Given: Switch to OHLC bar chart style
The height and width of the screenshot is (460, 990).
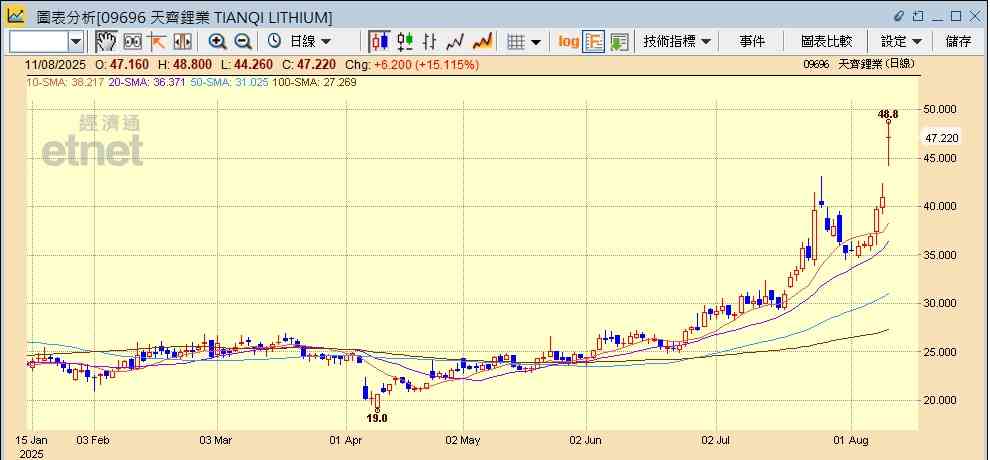Looking at the screenshot, I should point(430,42).
